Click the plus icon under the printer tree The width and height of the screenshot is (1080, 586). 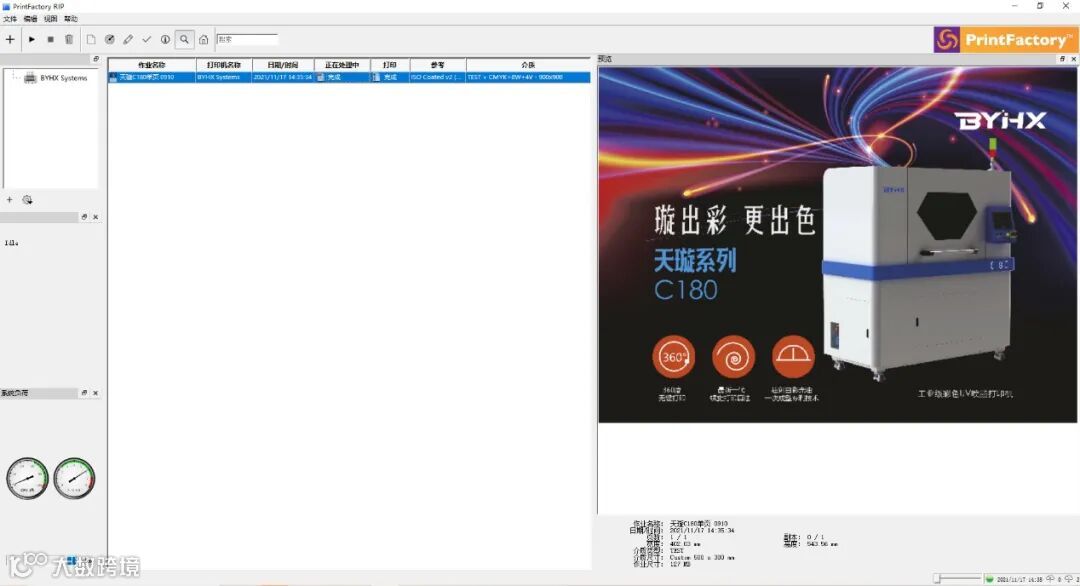pos(10,200)
